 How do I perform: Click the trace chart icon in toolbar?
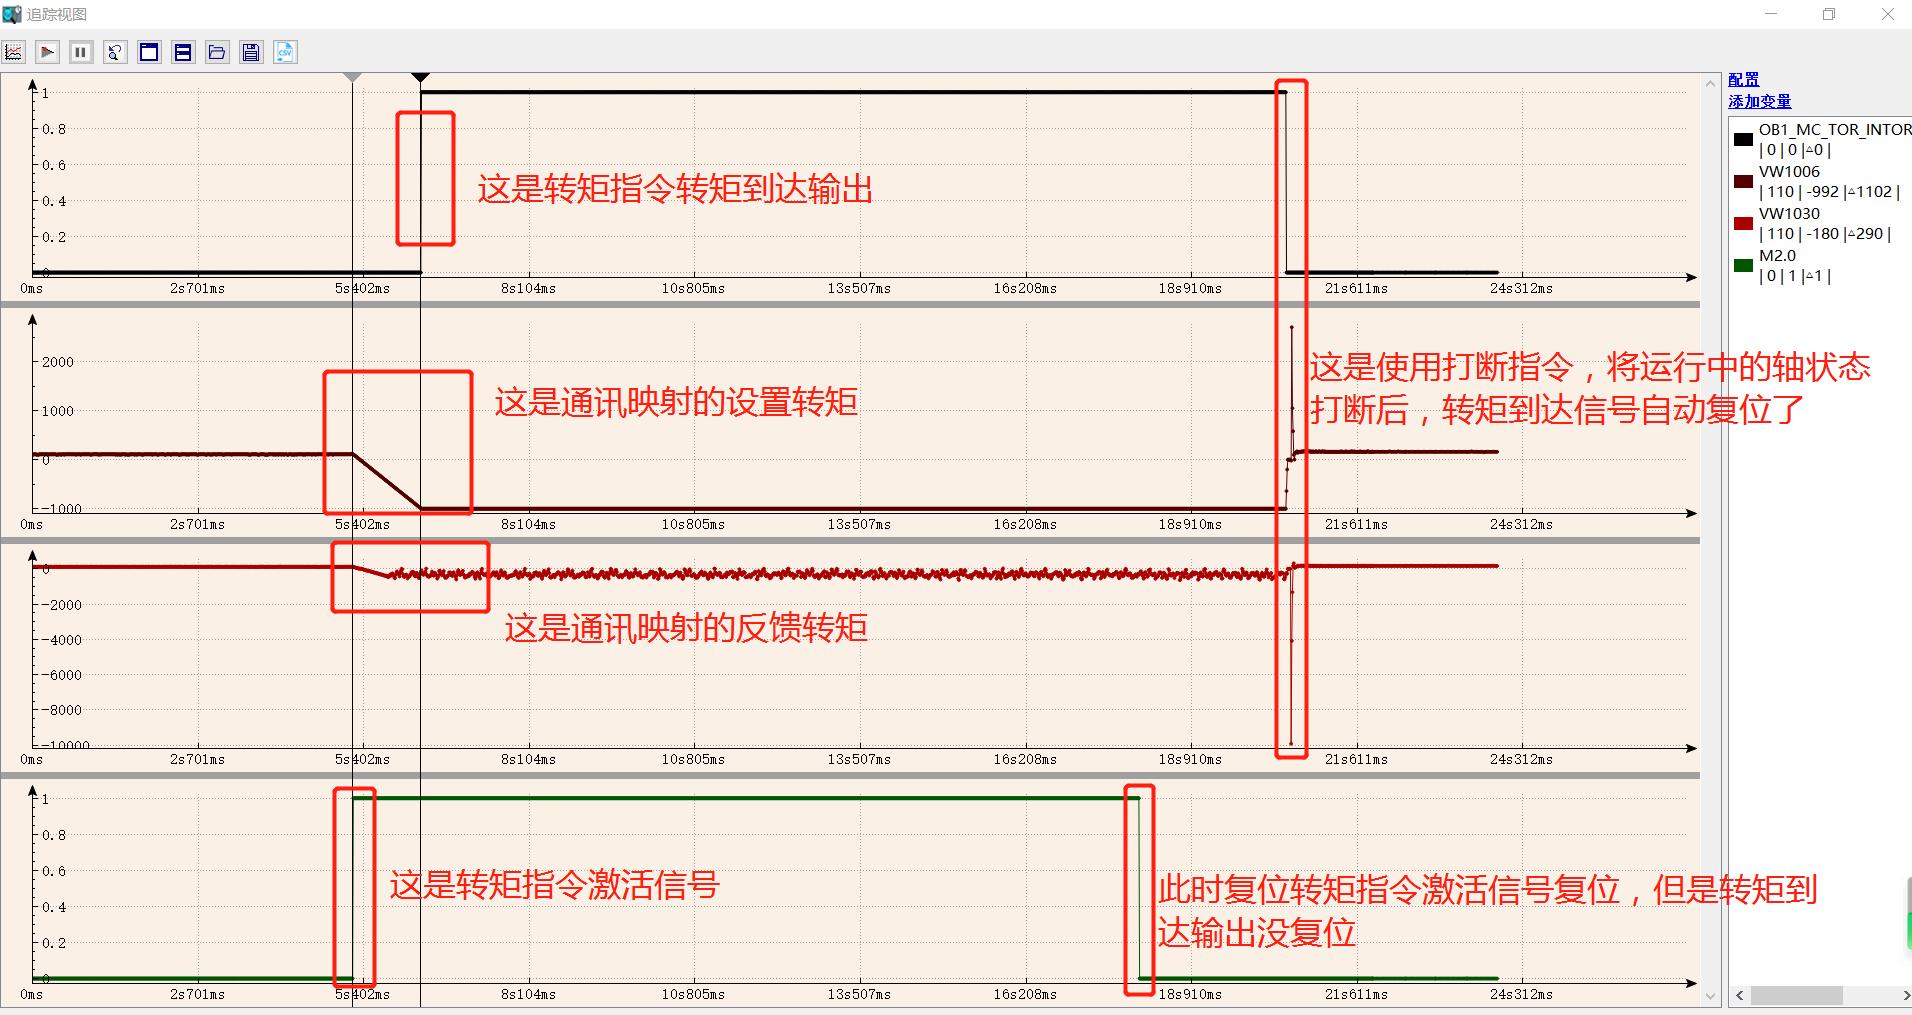click(x=14, y=52)
